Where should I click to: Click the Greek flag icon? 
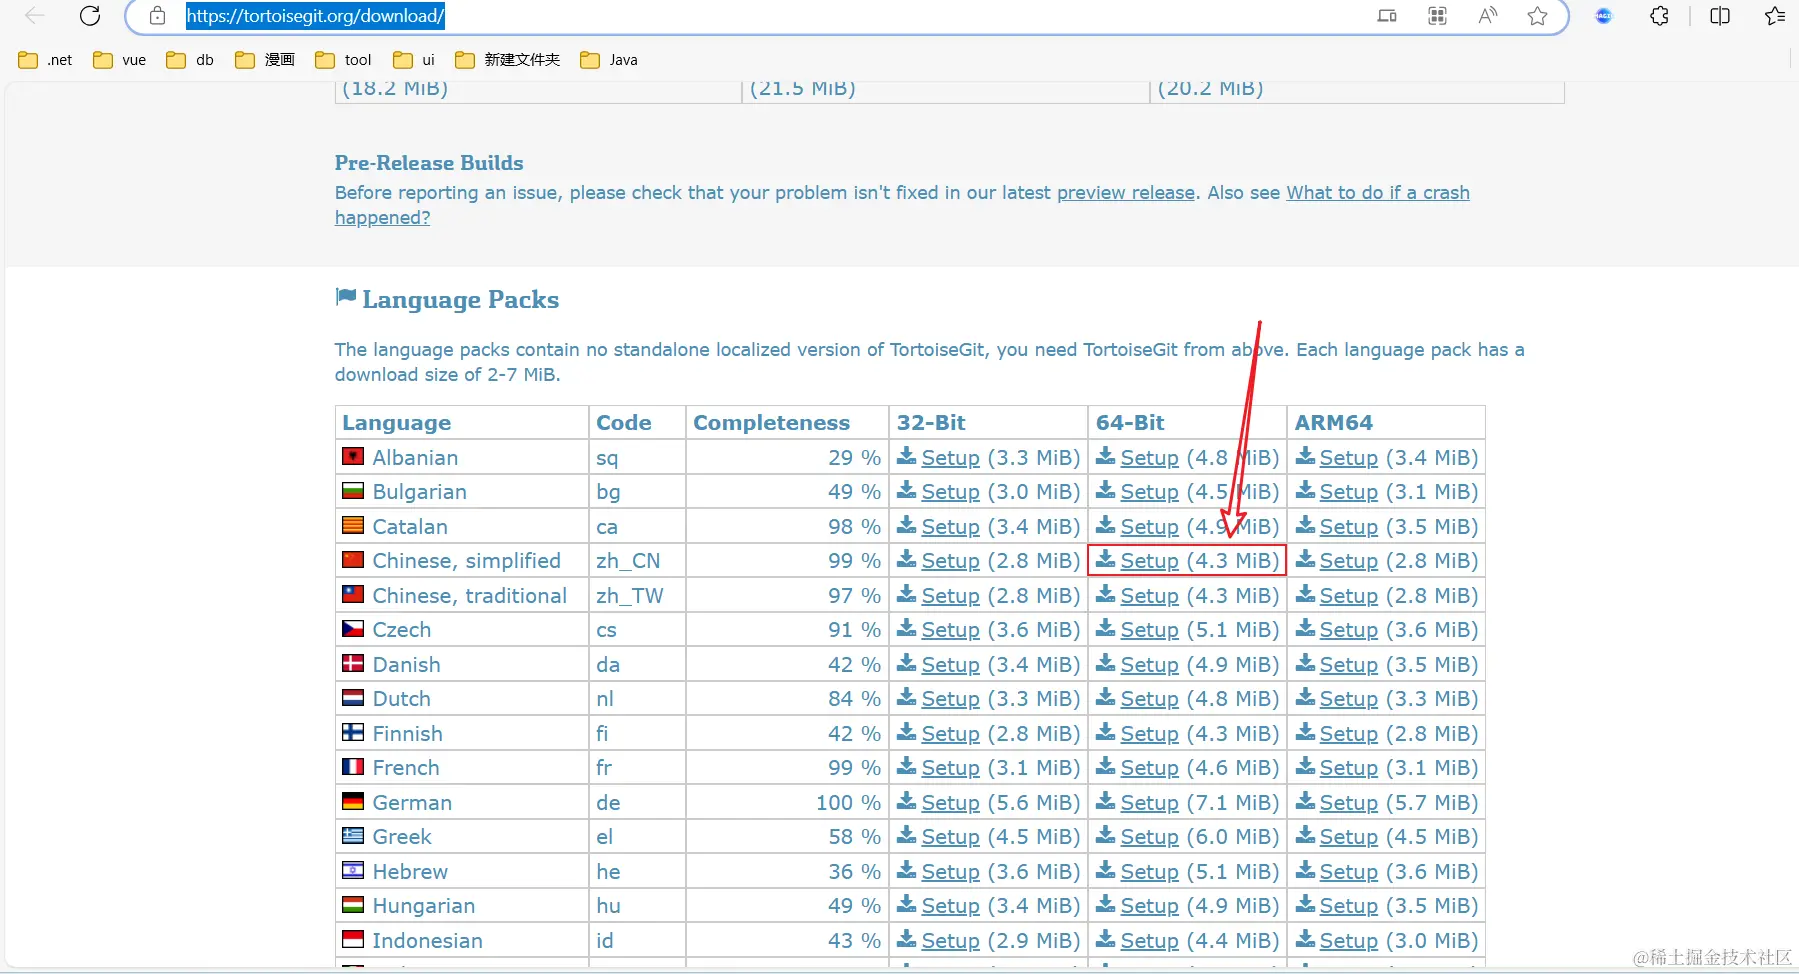353,836
